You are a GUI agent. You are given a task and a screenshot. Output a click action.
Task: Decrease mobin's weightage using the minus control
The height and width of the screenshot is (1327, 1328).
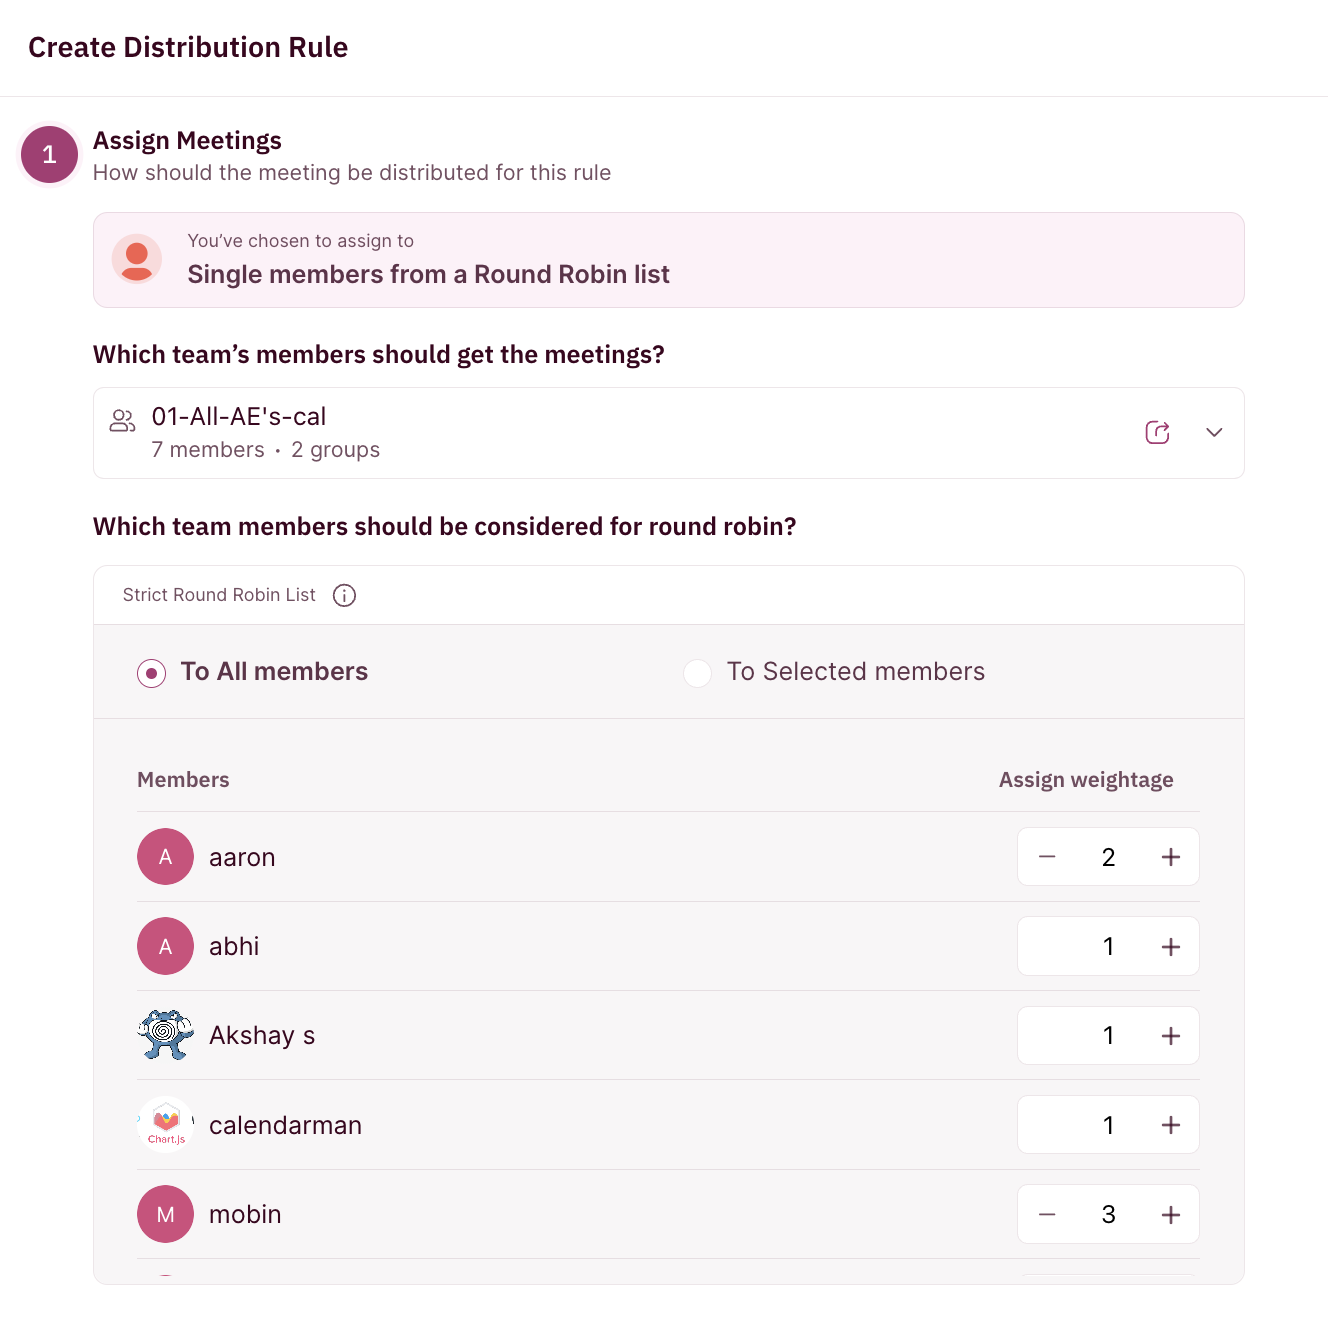(x=1046, y=1214)
